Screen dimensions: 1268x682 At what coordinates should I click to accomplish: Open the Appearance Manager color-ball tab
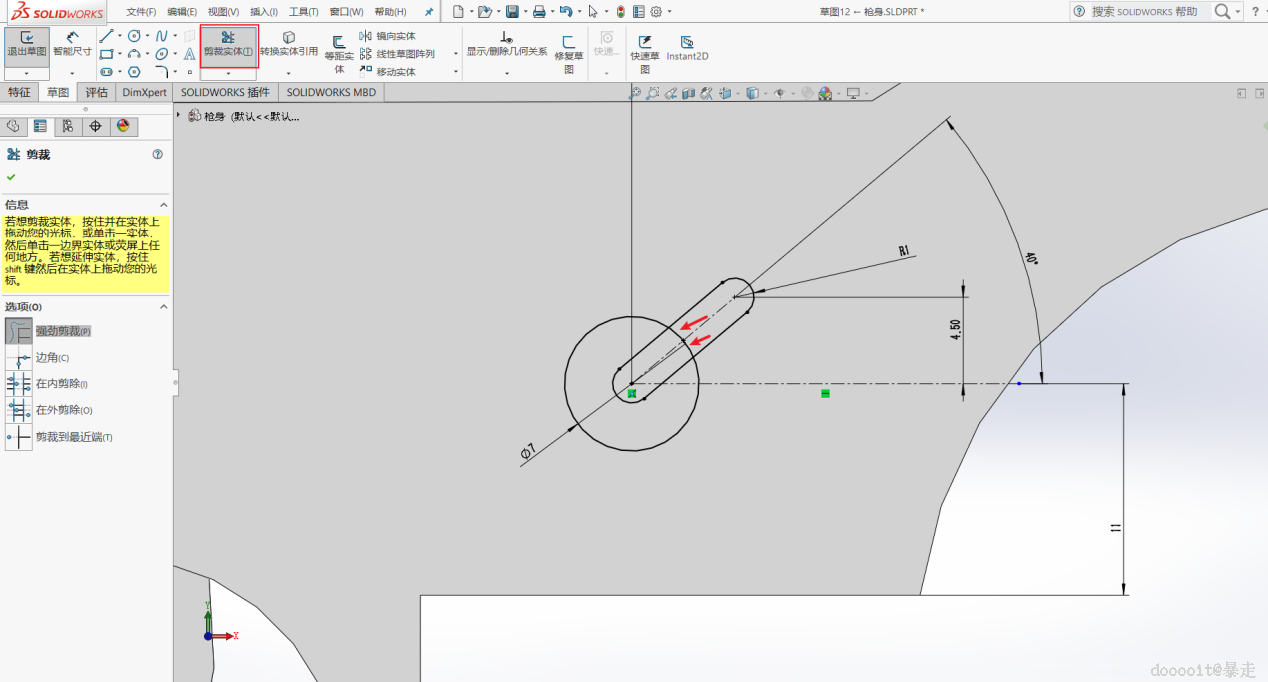point(123,126)
